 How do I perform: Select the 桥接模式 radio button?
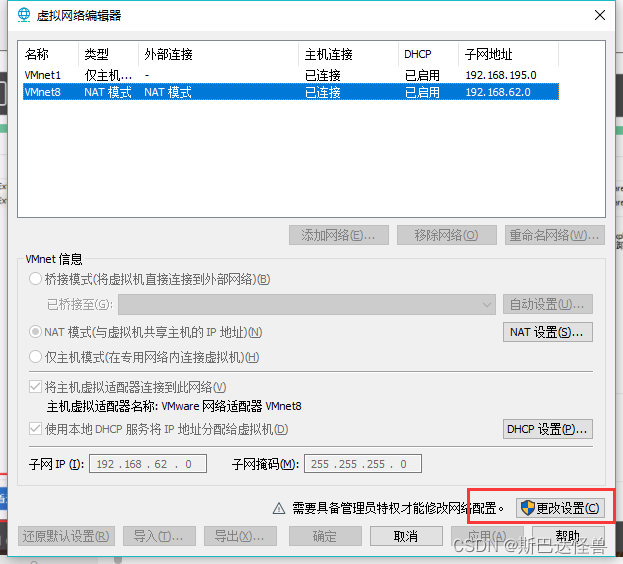[35, 279]
